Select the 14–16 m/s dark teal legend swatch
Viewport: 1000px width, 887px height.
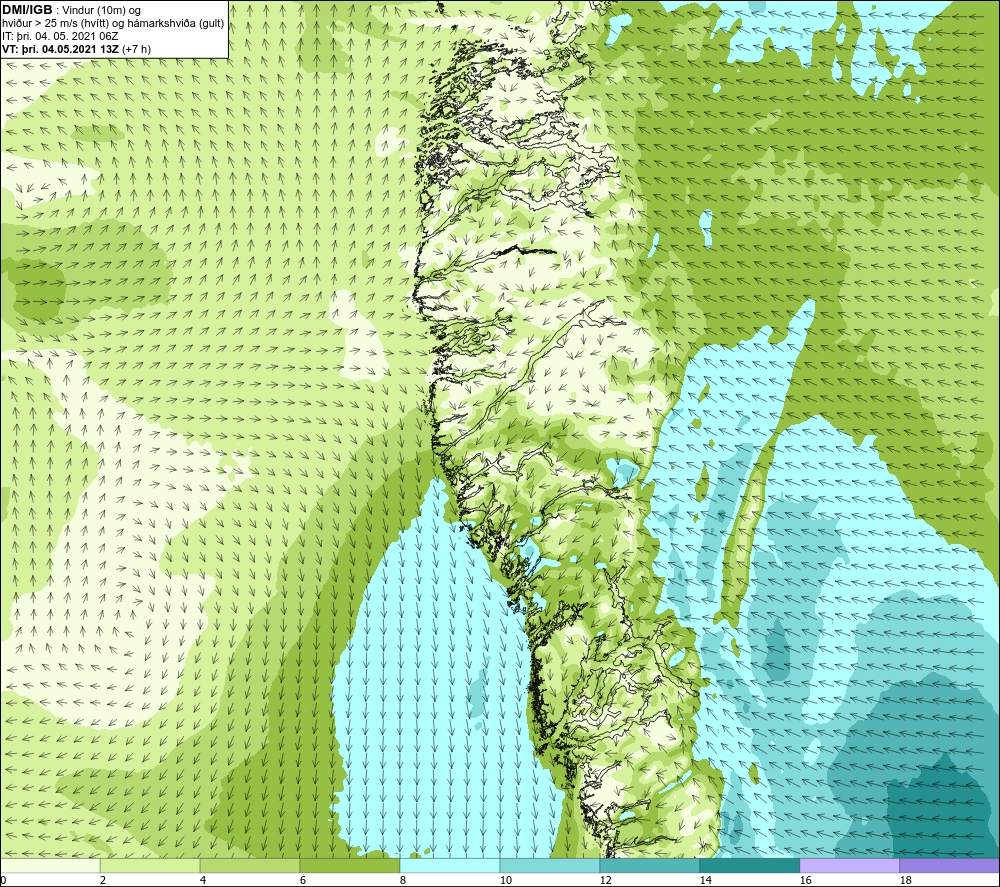(749, 866)
